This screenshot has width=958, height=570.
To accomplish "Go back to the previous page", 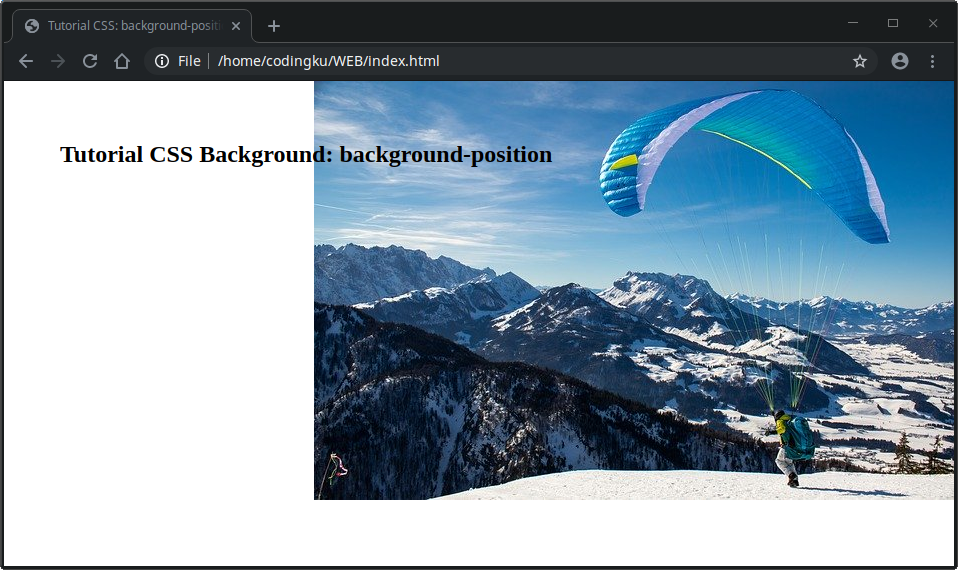I will (26, 61).
